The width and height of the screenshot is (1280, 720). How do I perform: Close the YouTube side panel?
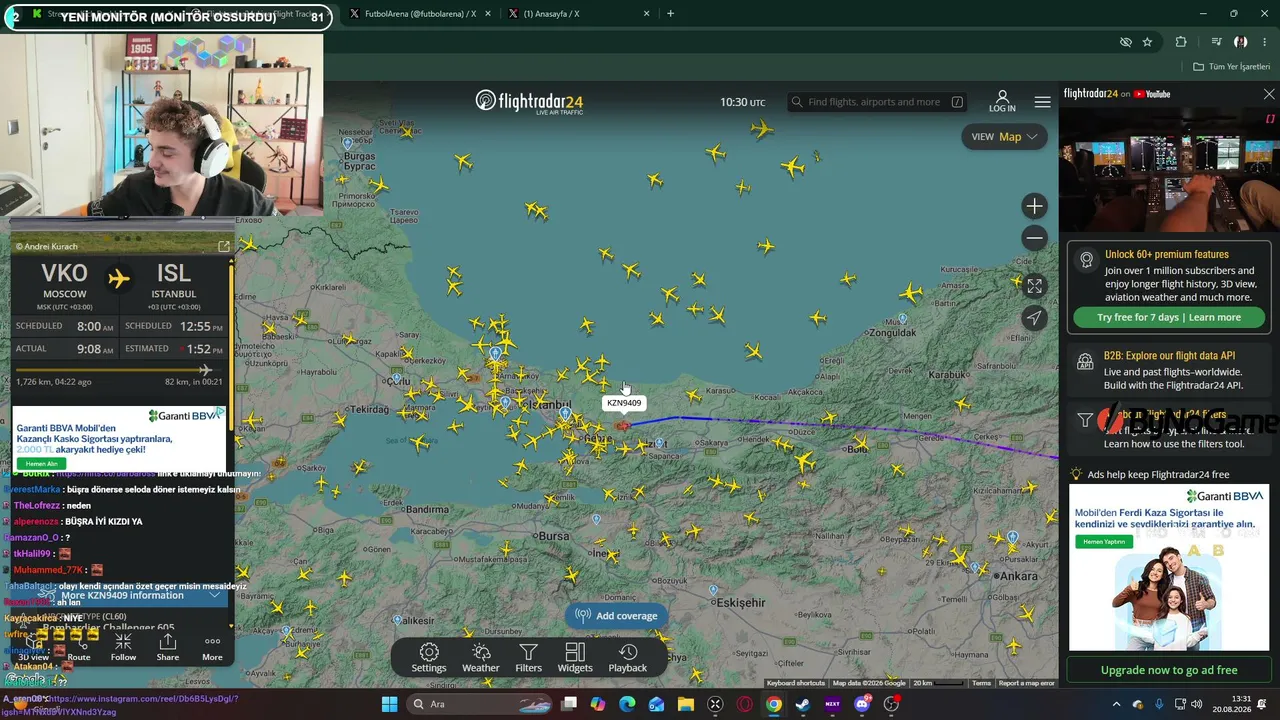(1269, 94)
